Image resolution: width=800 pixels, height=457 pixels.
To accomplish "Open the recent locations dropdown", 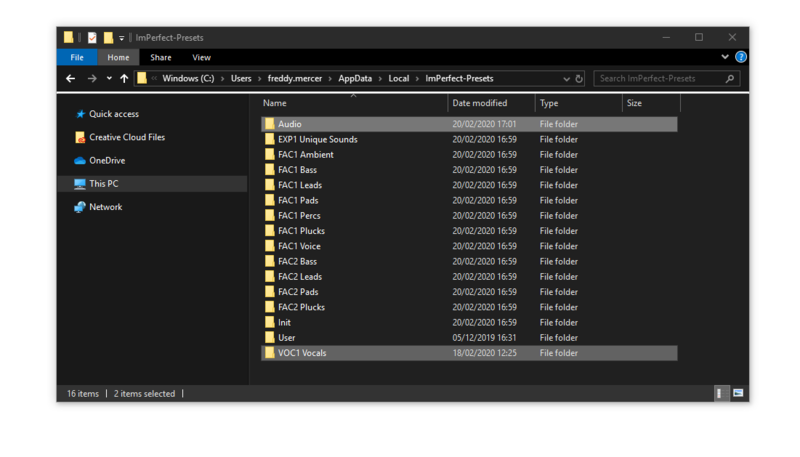I will [x=109, y=79].
